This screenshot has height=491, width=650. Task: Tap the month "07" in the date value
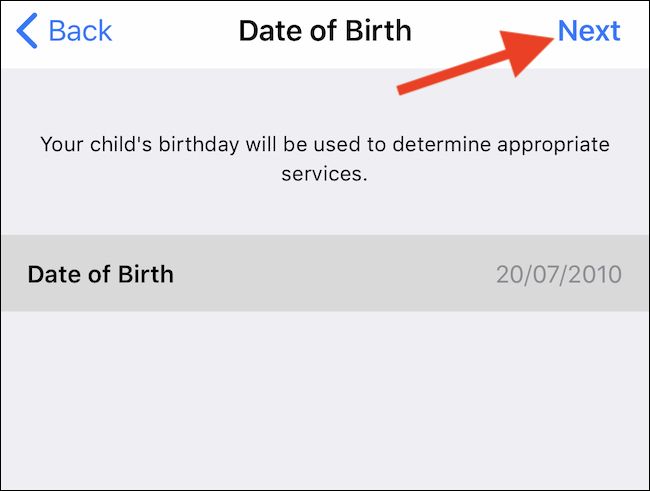[547, 274]
